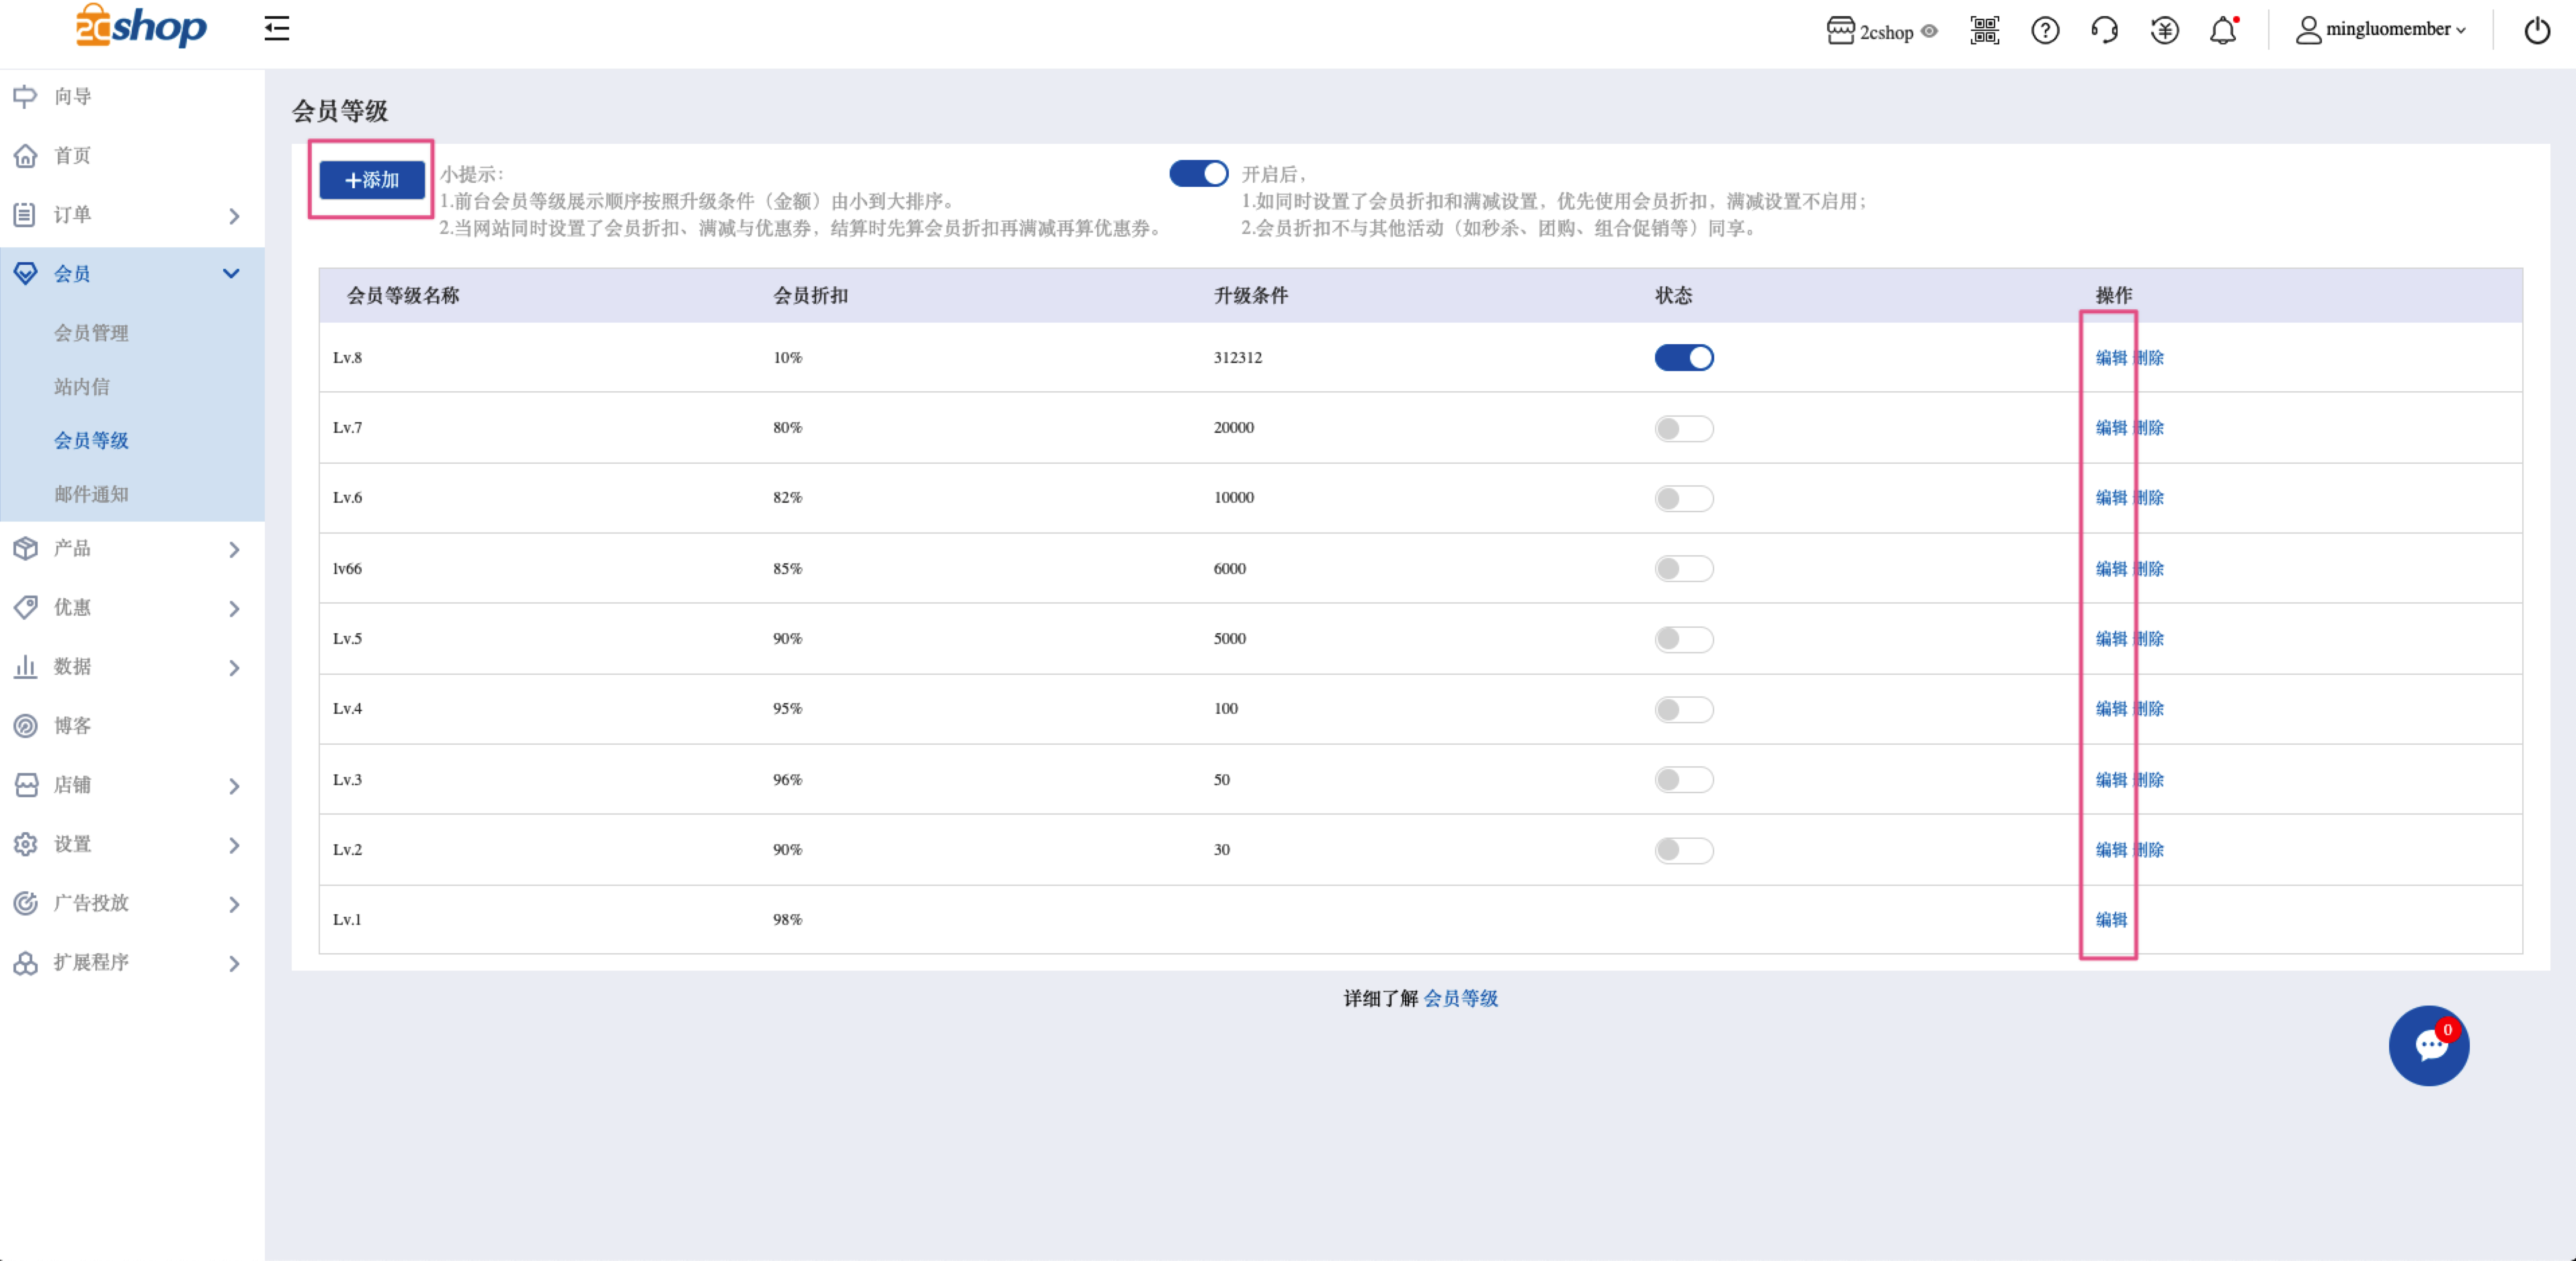Viewport: 2576px width, 1261px height.
Task: Open notifications bell icon
Action: 2223,31
